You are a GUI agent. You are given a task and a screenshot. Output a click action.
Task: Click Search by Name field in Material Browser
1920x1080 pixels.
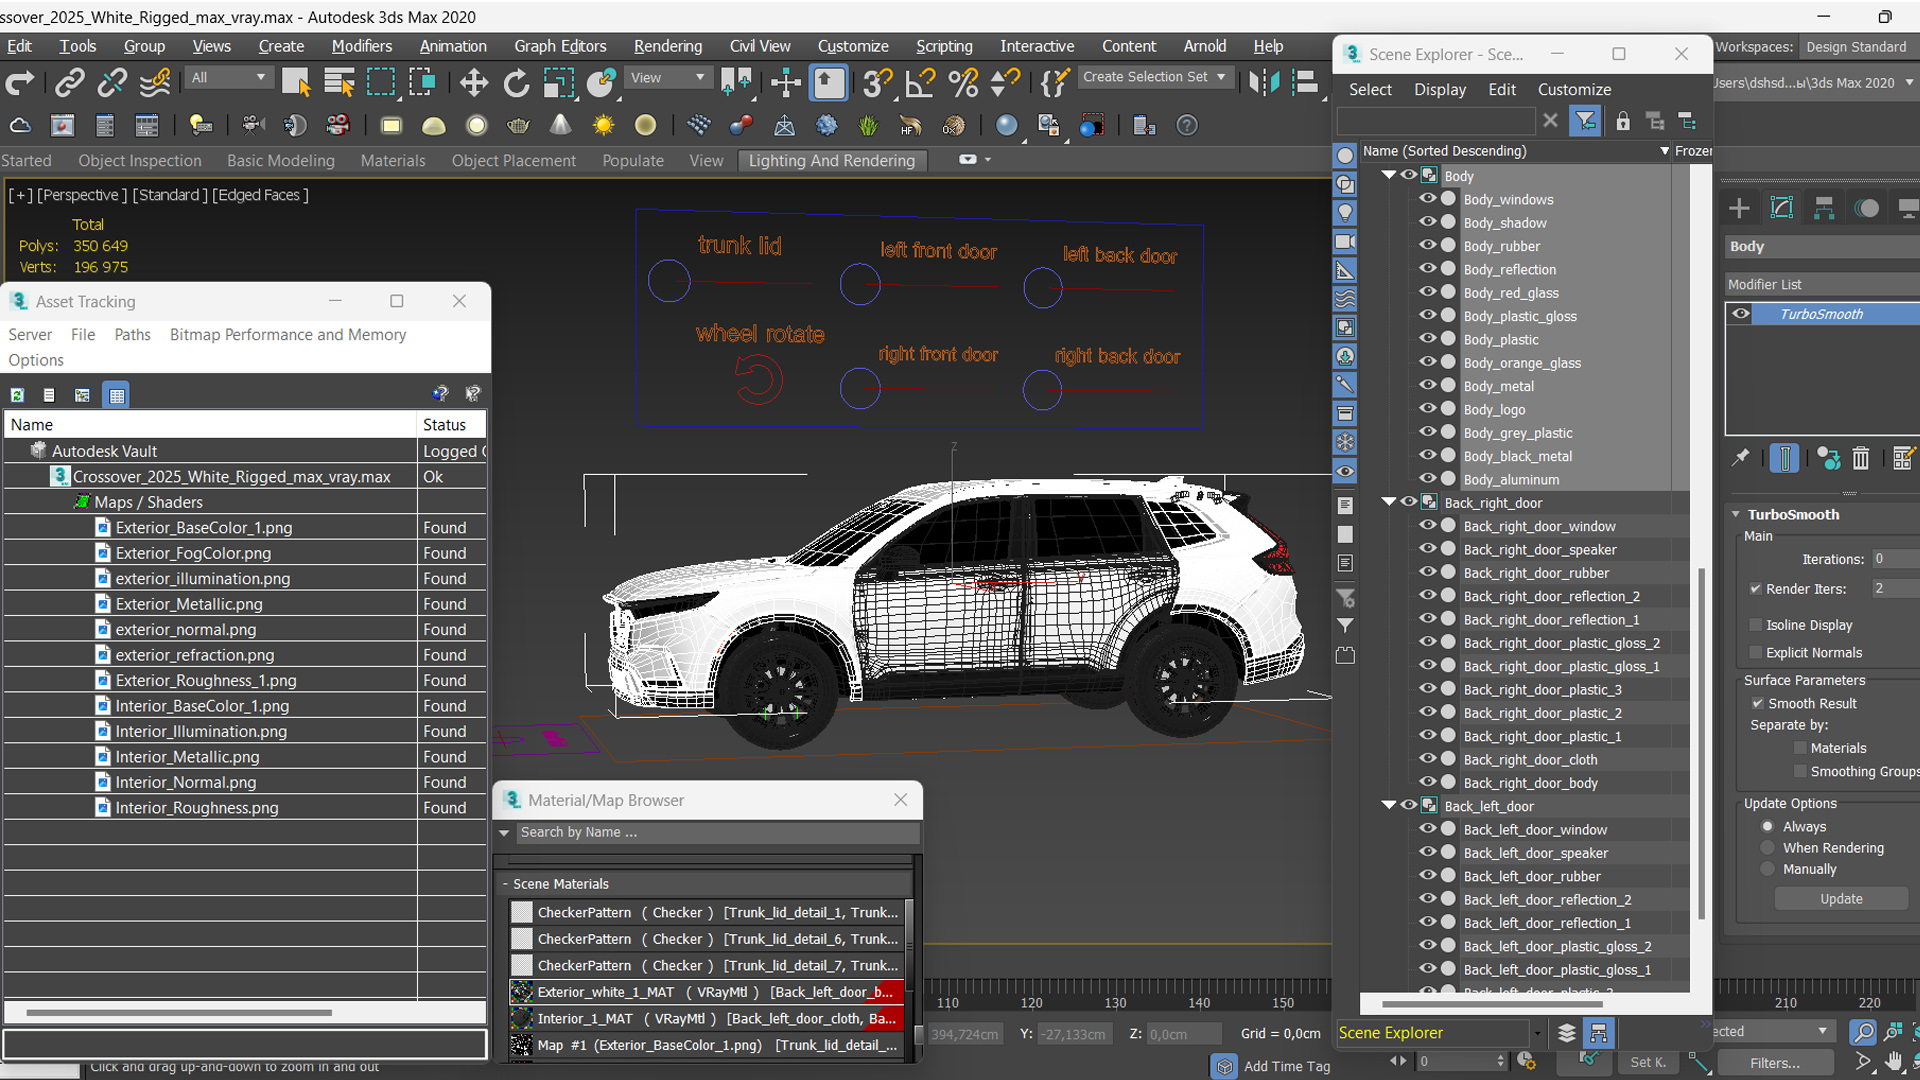point(716,832)
